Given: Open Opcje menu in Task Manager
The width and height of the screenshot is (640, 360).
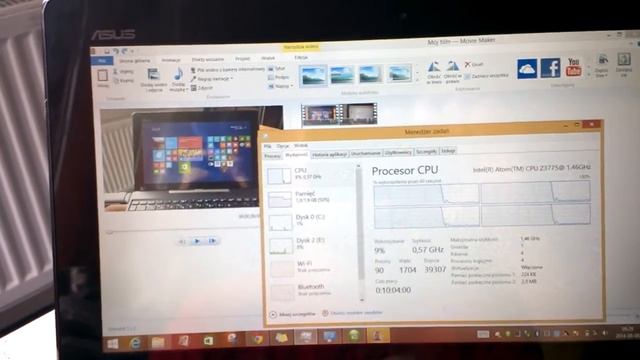Looking at the screenshot, I should click(x=282, y=146).
